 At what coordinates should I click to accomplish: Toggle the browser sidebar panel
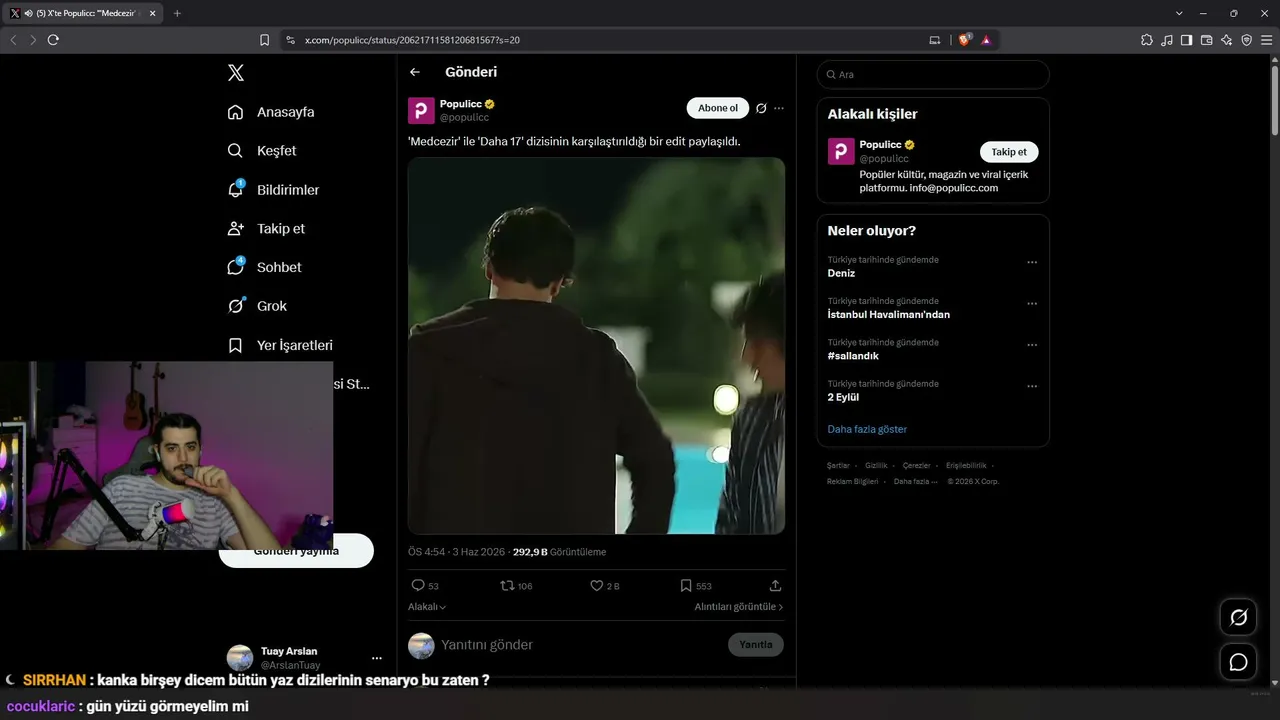(x=1186, y=40)
